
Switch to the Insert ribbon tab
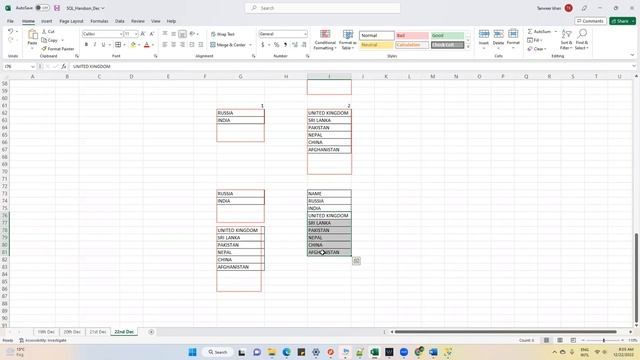coord(47,21)
